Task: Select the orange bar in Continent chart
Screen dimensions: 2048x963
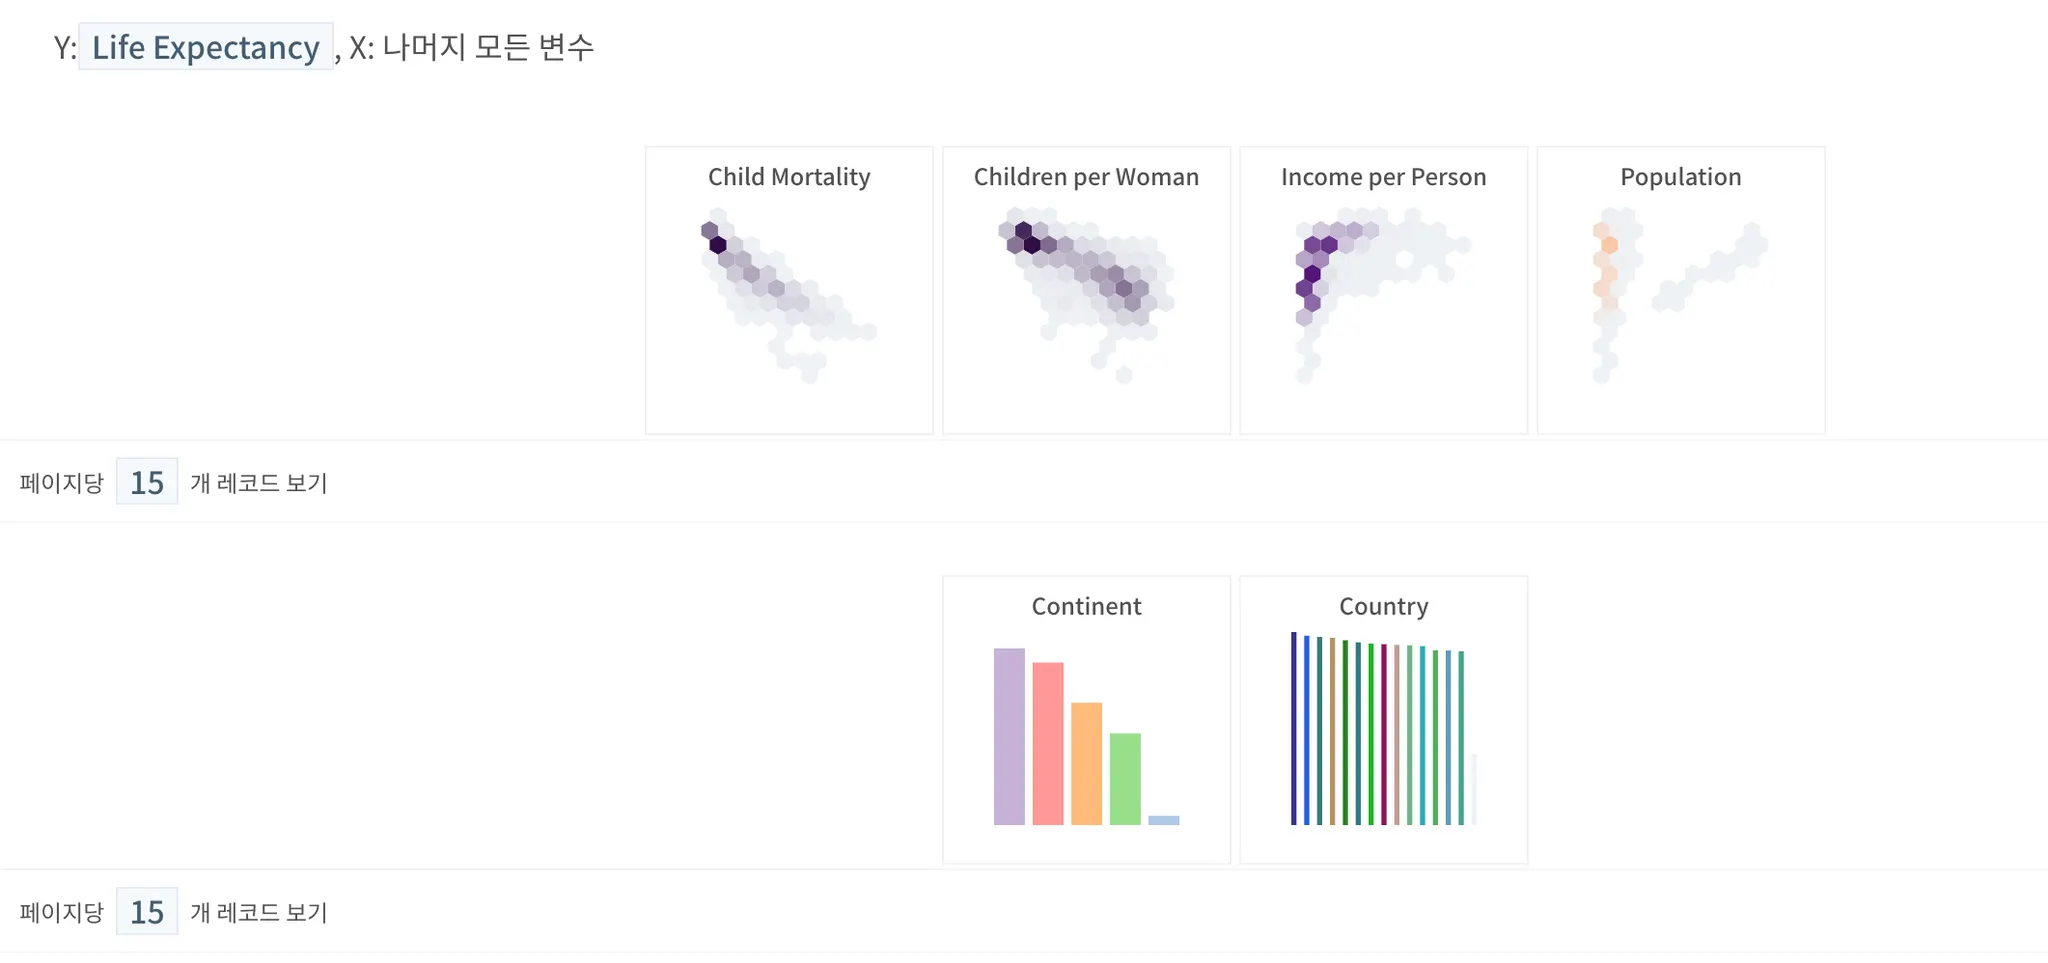Action: click(1086, 764)
